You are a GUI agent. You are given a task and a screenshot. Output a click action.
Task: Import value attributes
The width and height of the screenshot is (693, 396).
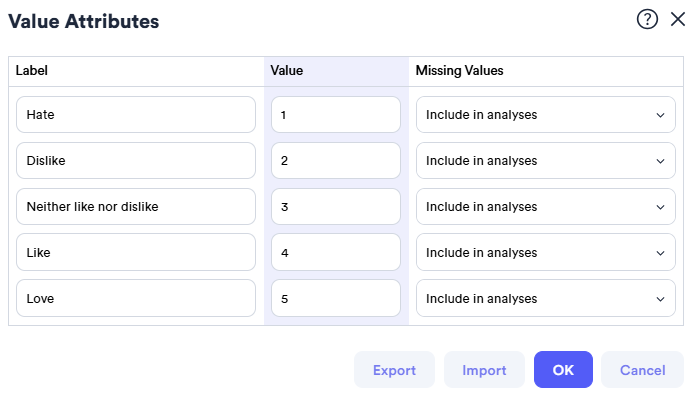click(x=484, y=370)
